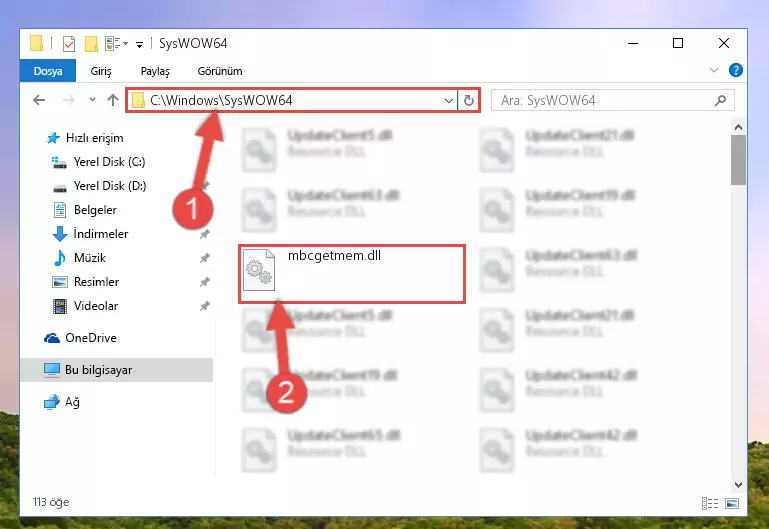Maximize the SysWOW64 window
Screen dimensions: 769x529
coord(678,43)
